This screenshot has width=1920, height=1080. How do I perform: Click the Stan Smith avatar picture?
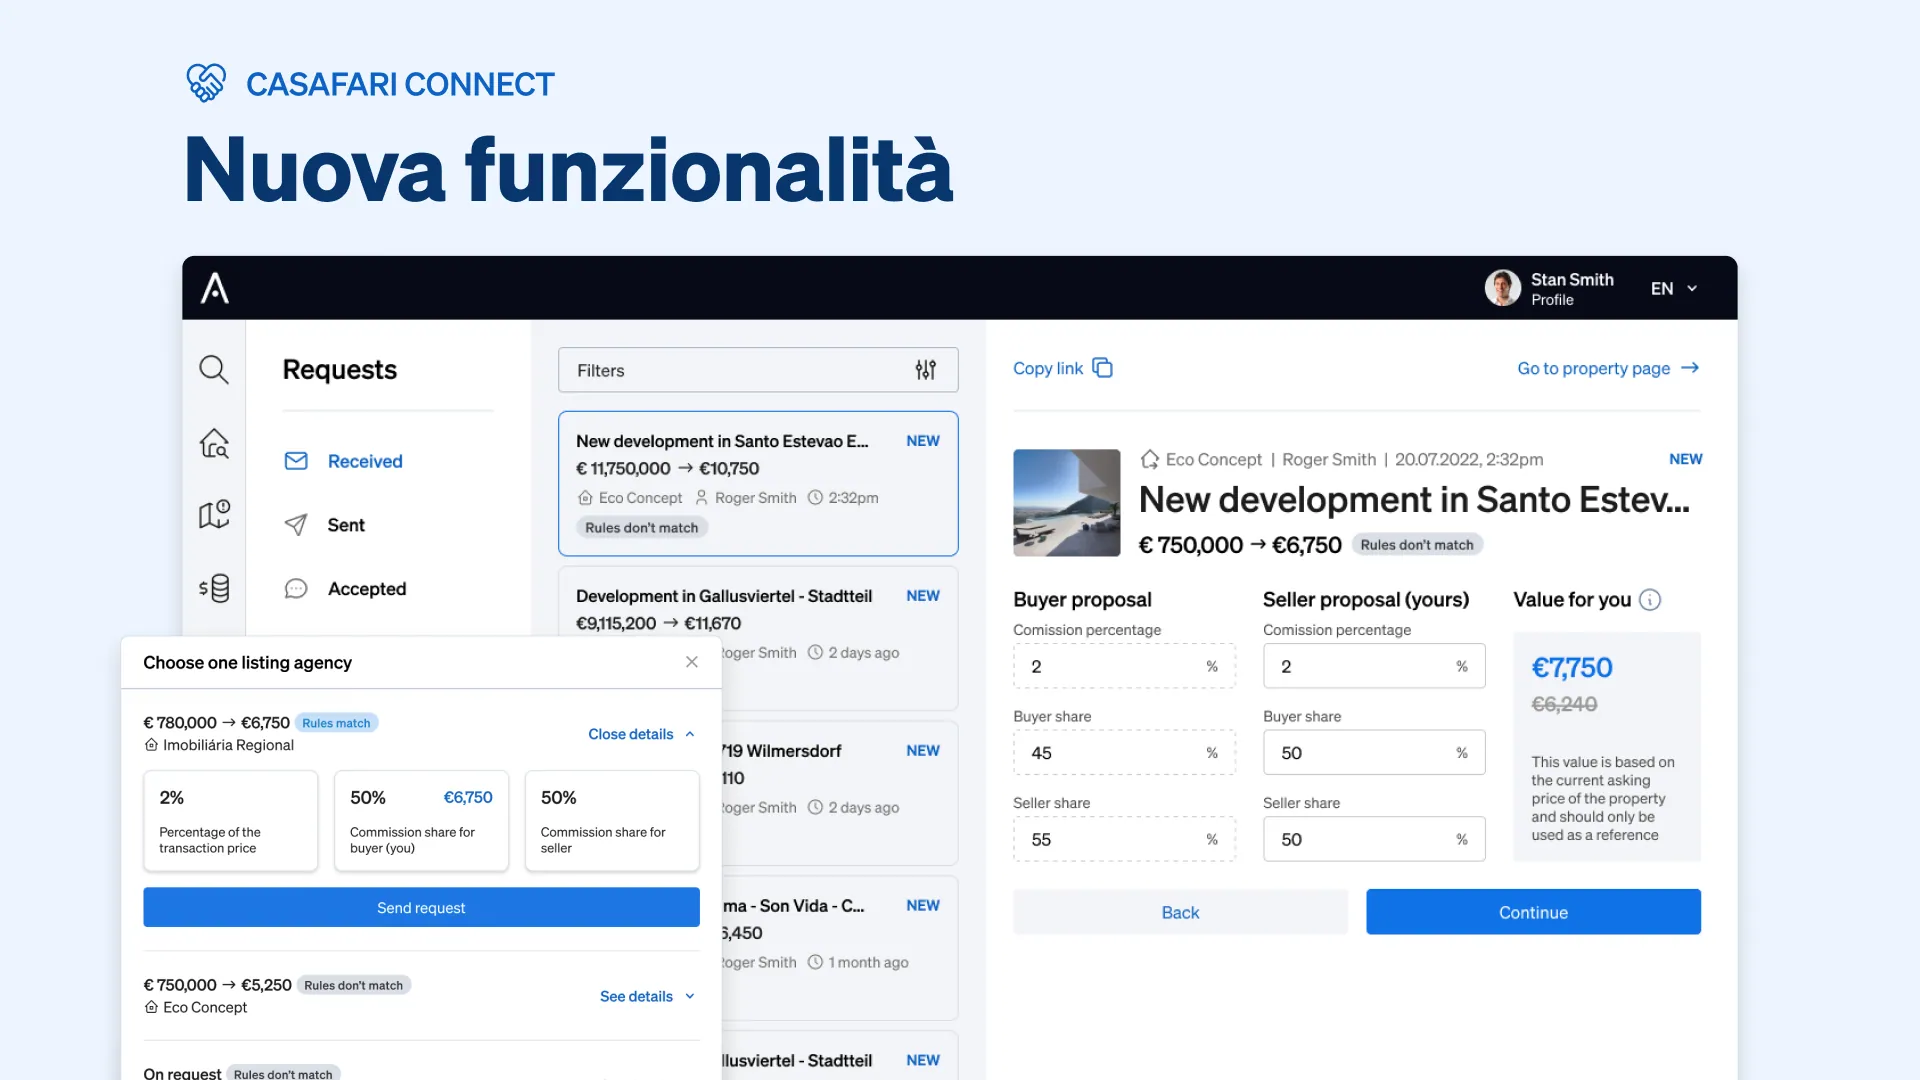(1502, 288)
